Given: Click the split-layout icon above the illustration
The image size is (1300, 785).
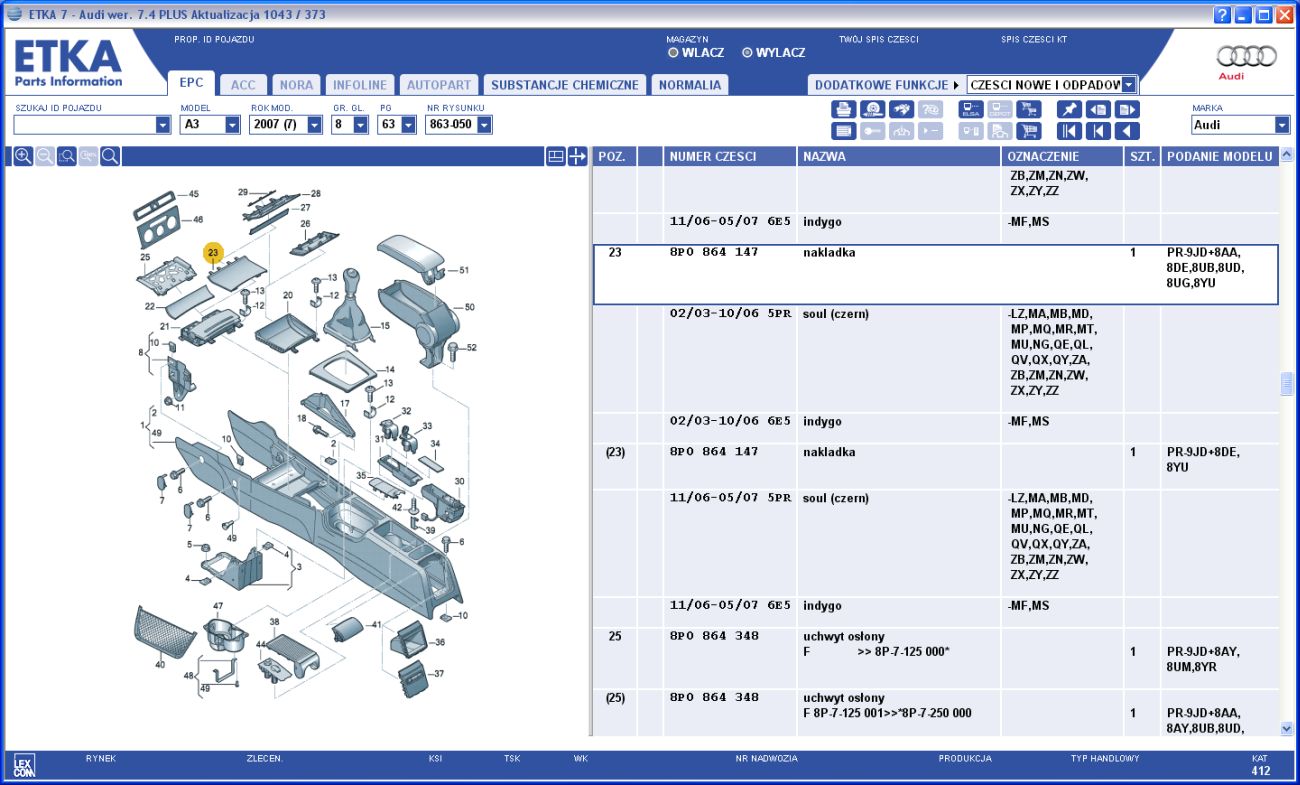Looking at the screenshot, I should point(556,157).
